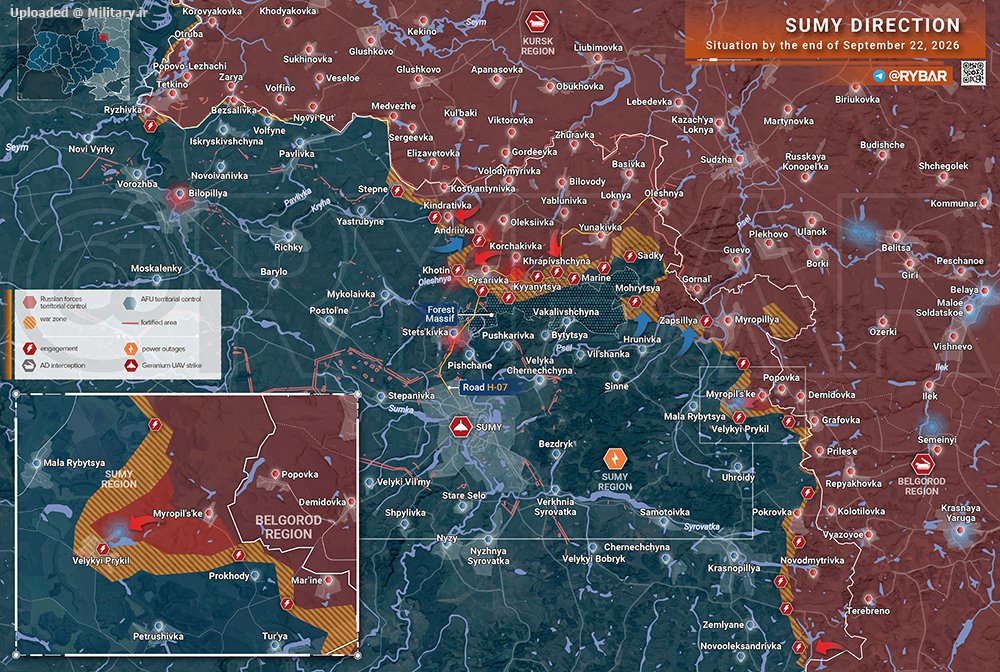Click the 'Forest Massif' callout label
The height and width of the screenshot is (672, 1000).
441,314
